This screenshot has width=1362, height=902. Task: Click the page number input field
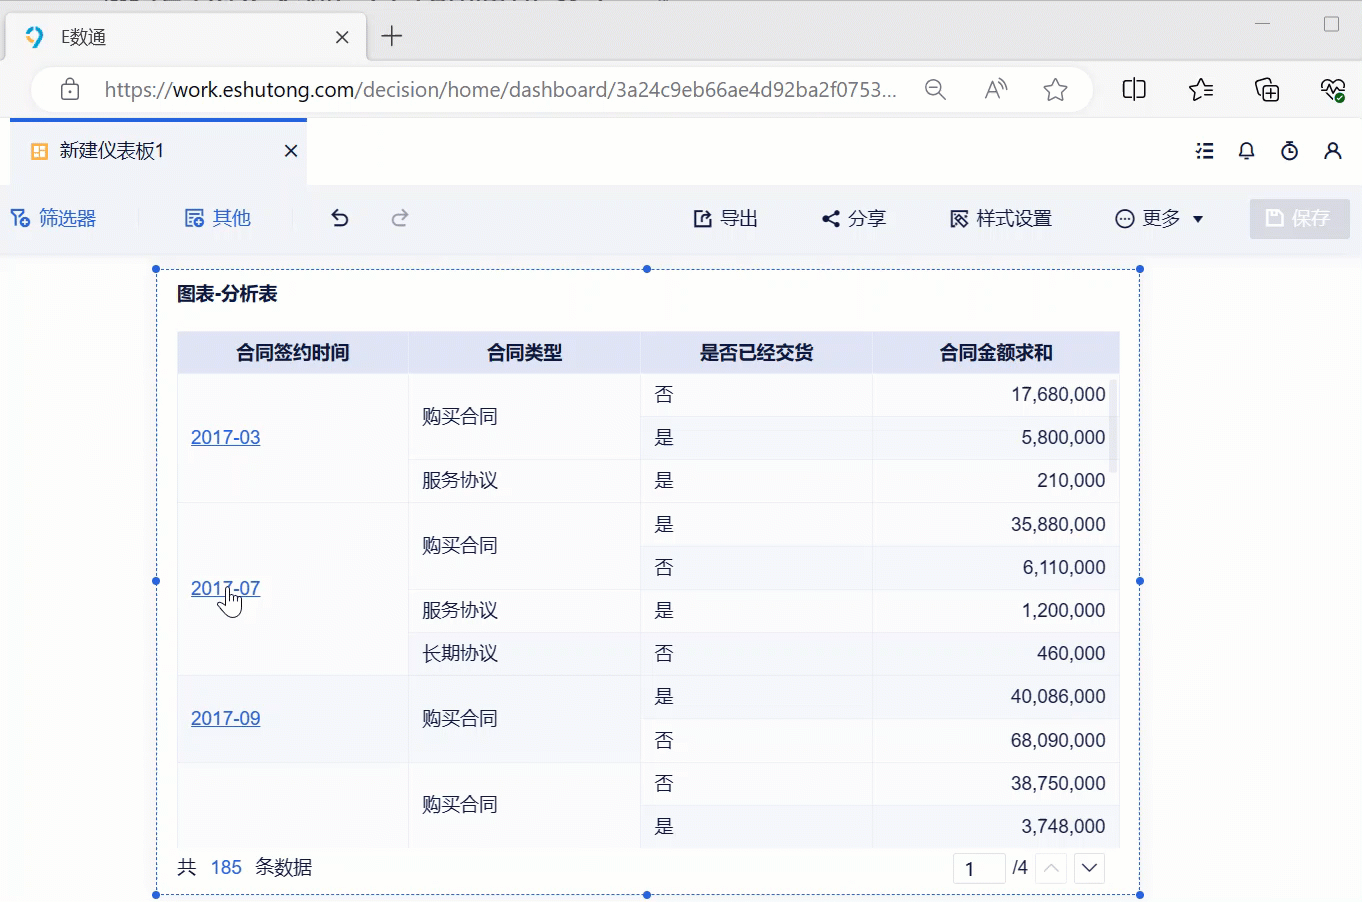coord(979,868)
